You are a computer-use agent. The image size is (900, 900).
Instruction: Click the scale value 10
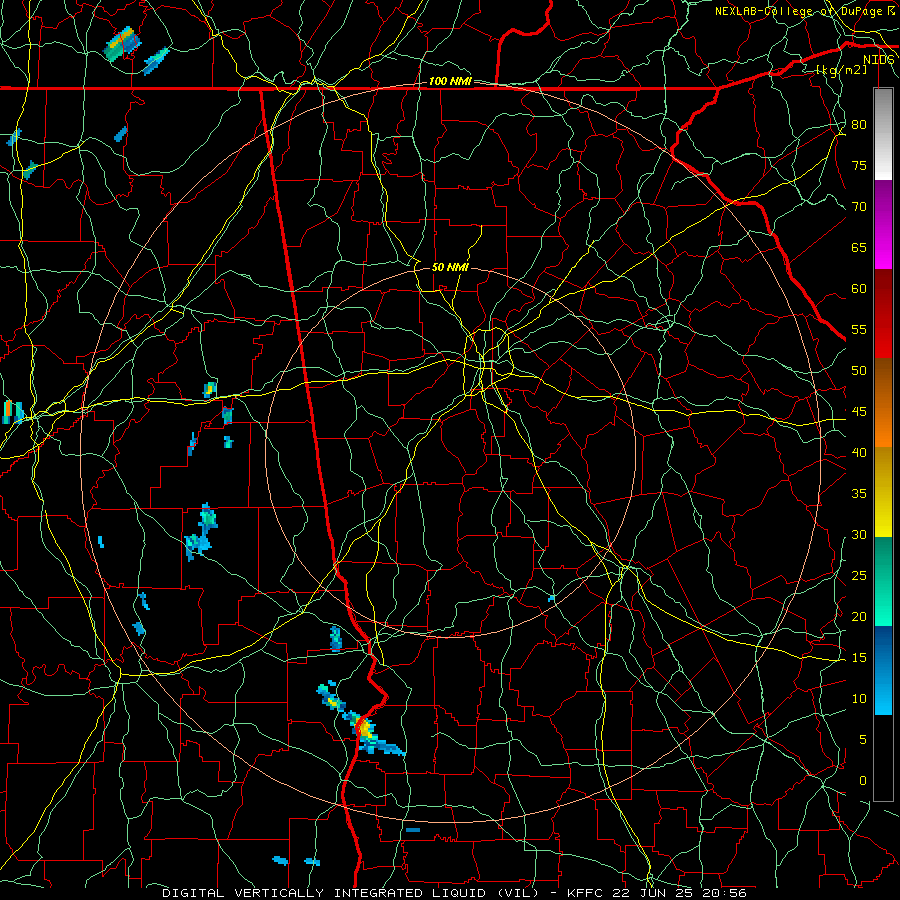(x=859, y=699)
